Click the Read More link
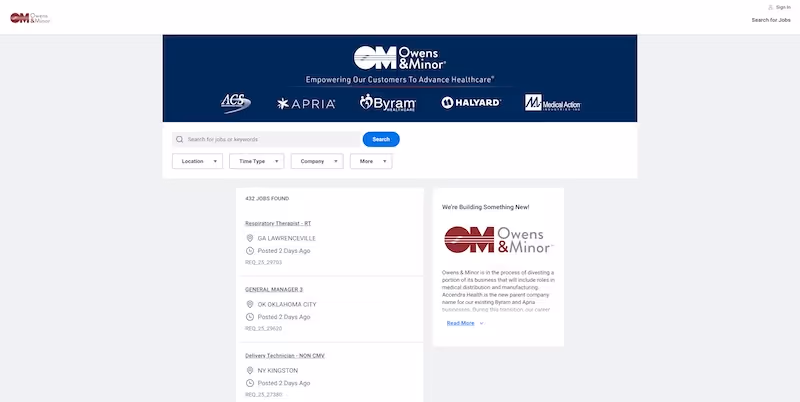800x402 pixels. coord(460,323)
